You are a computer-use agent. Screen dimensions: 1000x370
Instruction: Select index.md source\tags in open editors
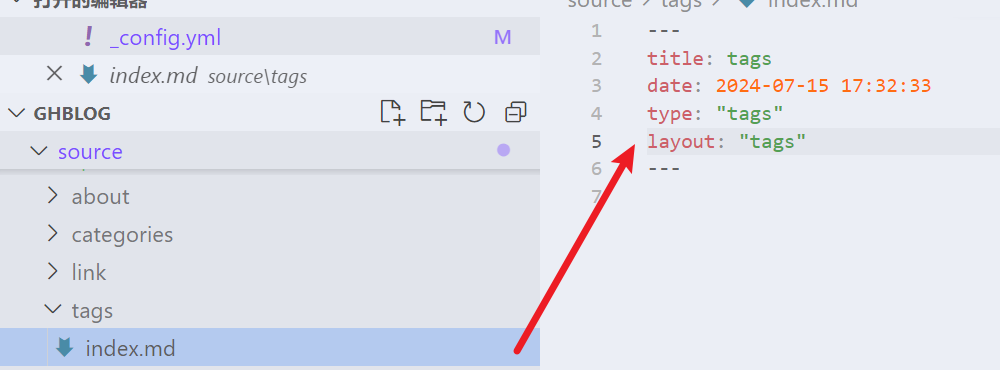270,75
